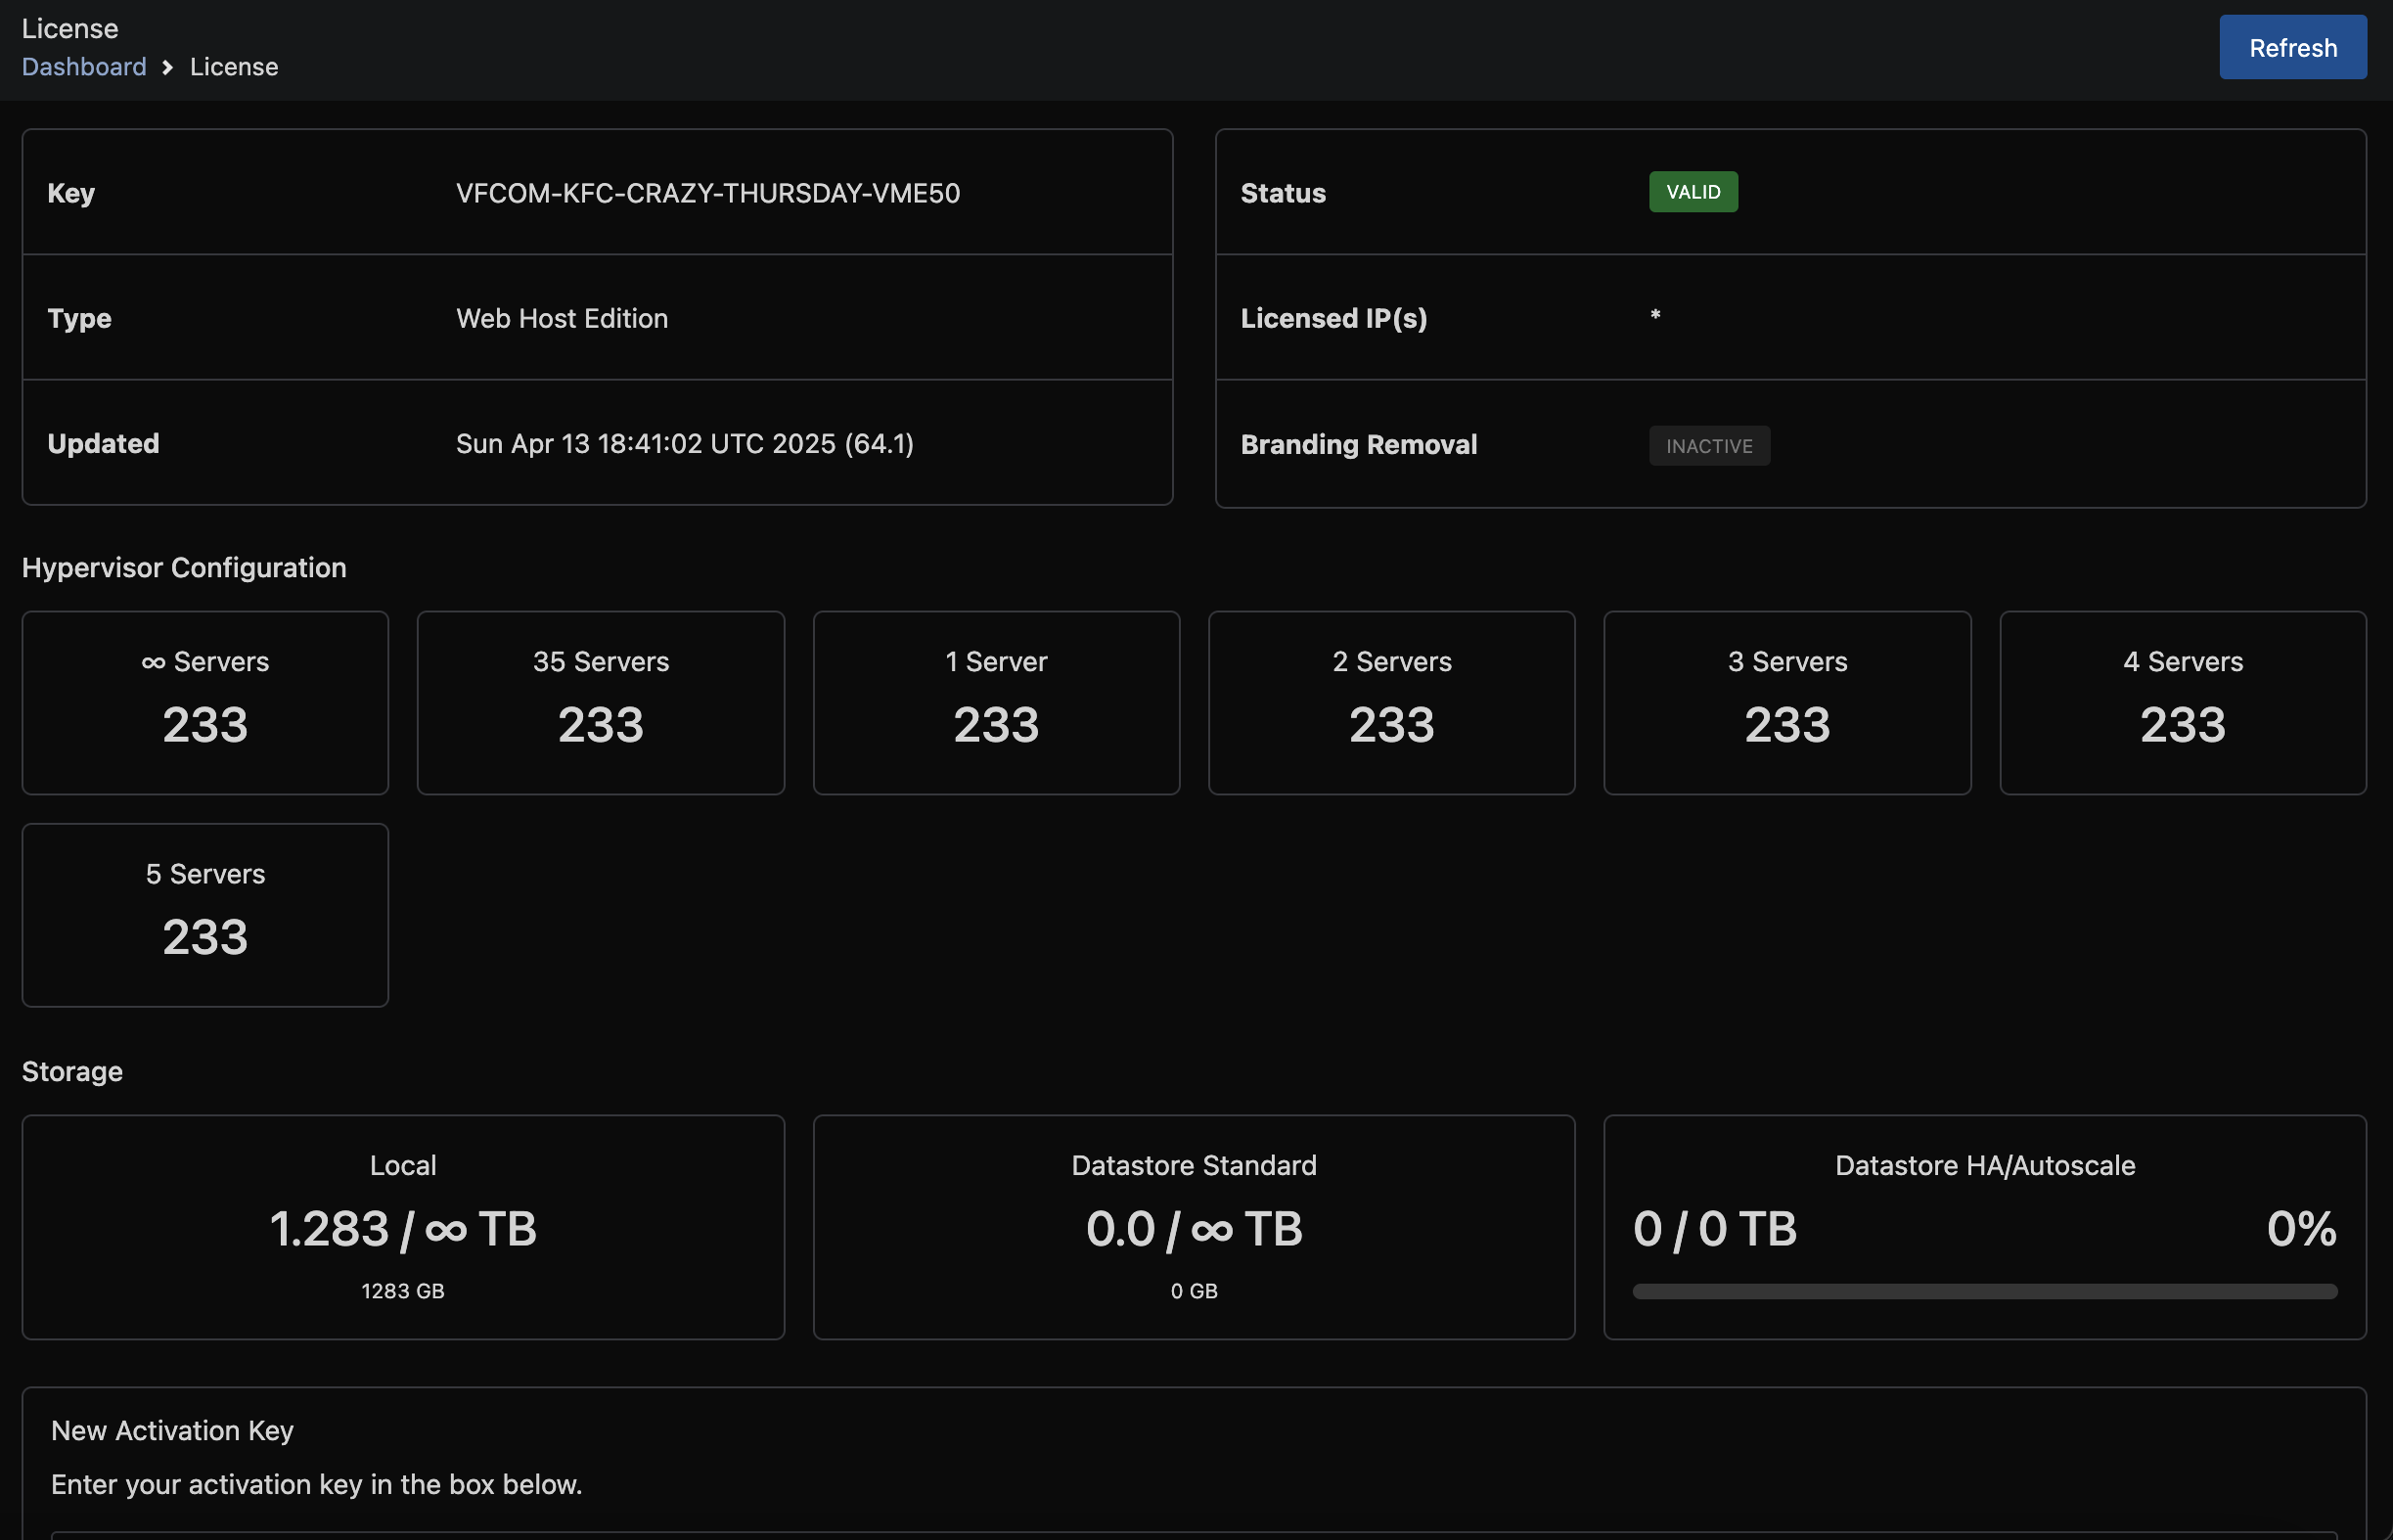Select the VALID status badge
Image resolution: width=2393 pixels, height=1540 pixels.
click(1692, 192)
